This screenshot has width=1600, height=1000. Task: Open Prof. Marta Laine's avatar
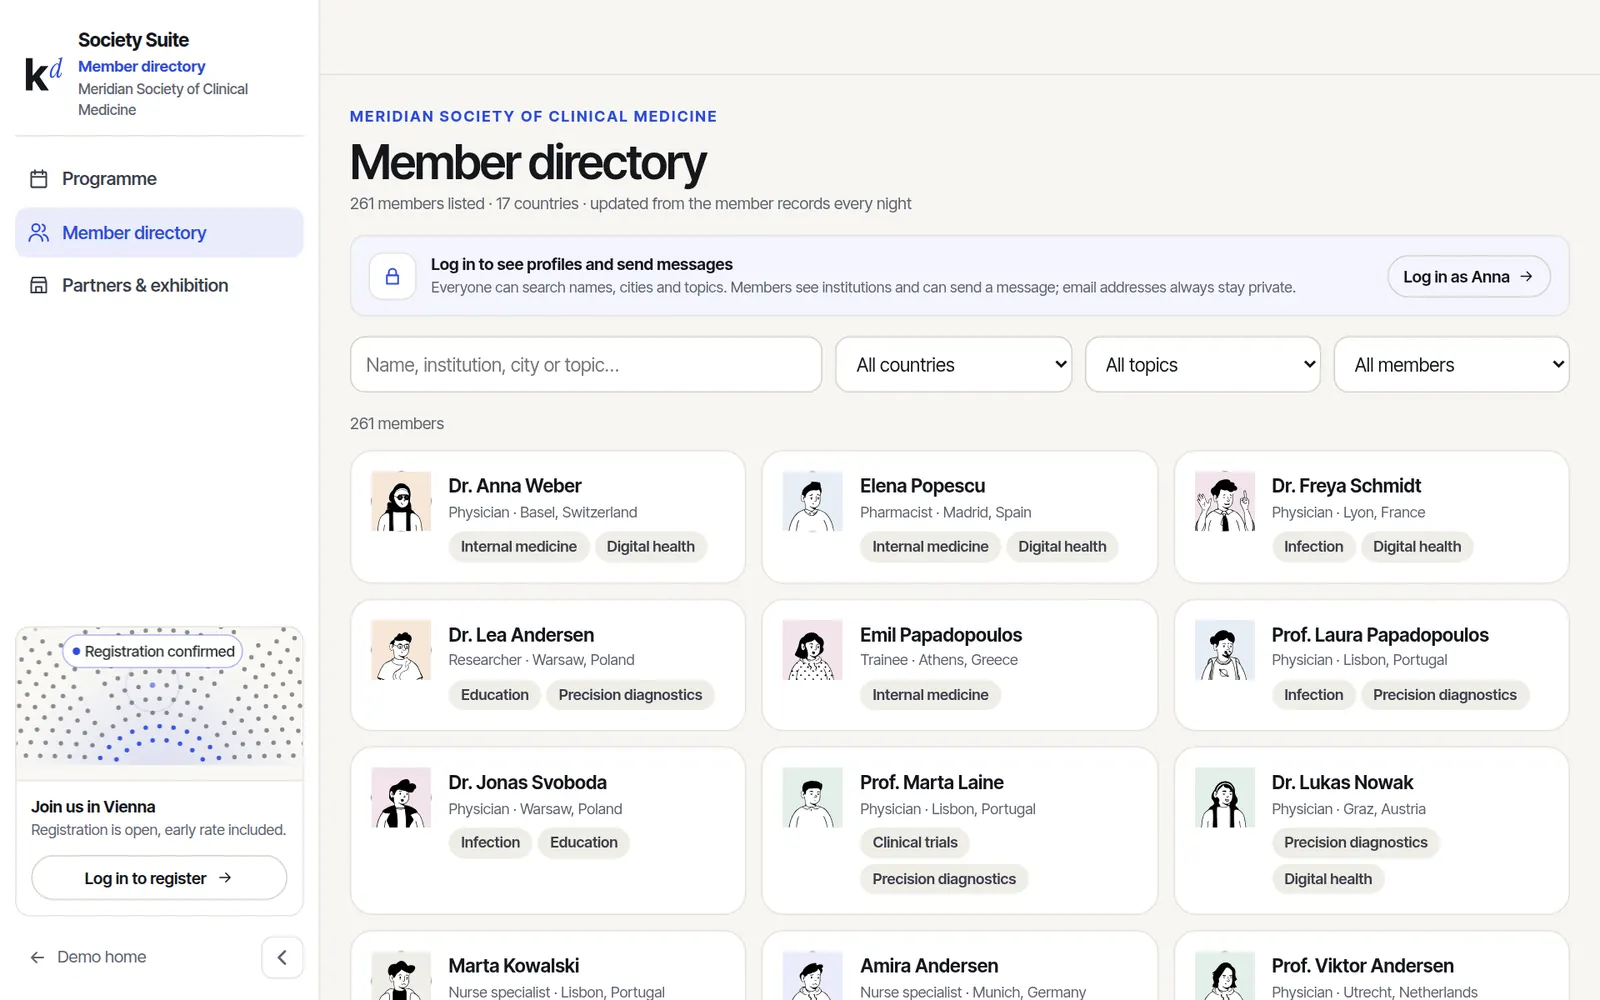(x=812, y=798)
